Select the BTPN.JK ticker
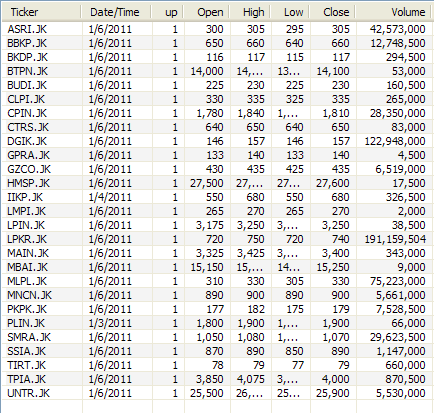 pyautogui.click(x=27, y=71)
